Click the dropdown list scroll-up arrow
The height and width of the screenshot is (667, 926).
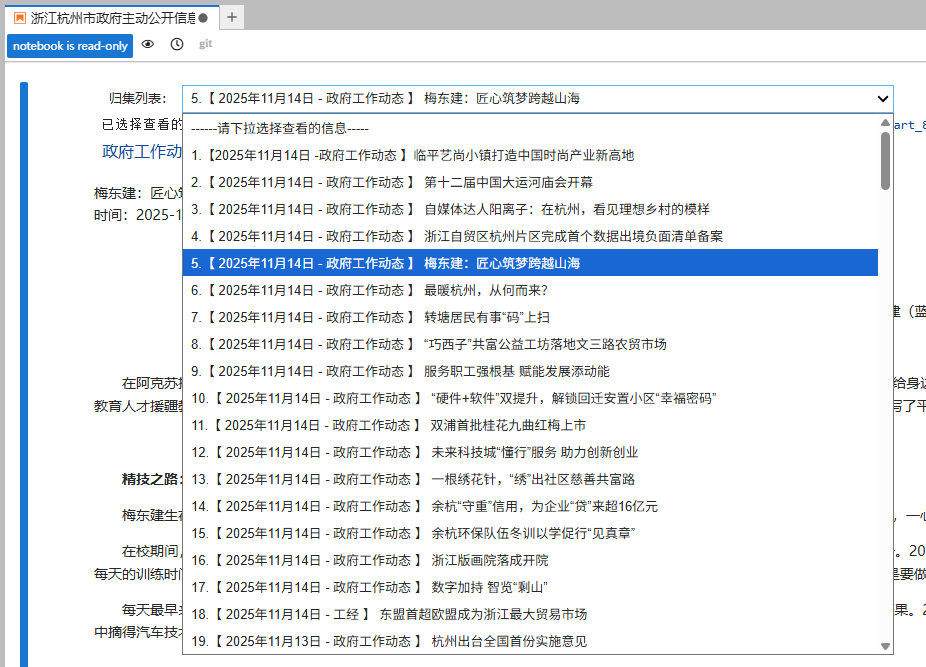pos(885,123)
